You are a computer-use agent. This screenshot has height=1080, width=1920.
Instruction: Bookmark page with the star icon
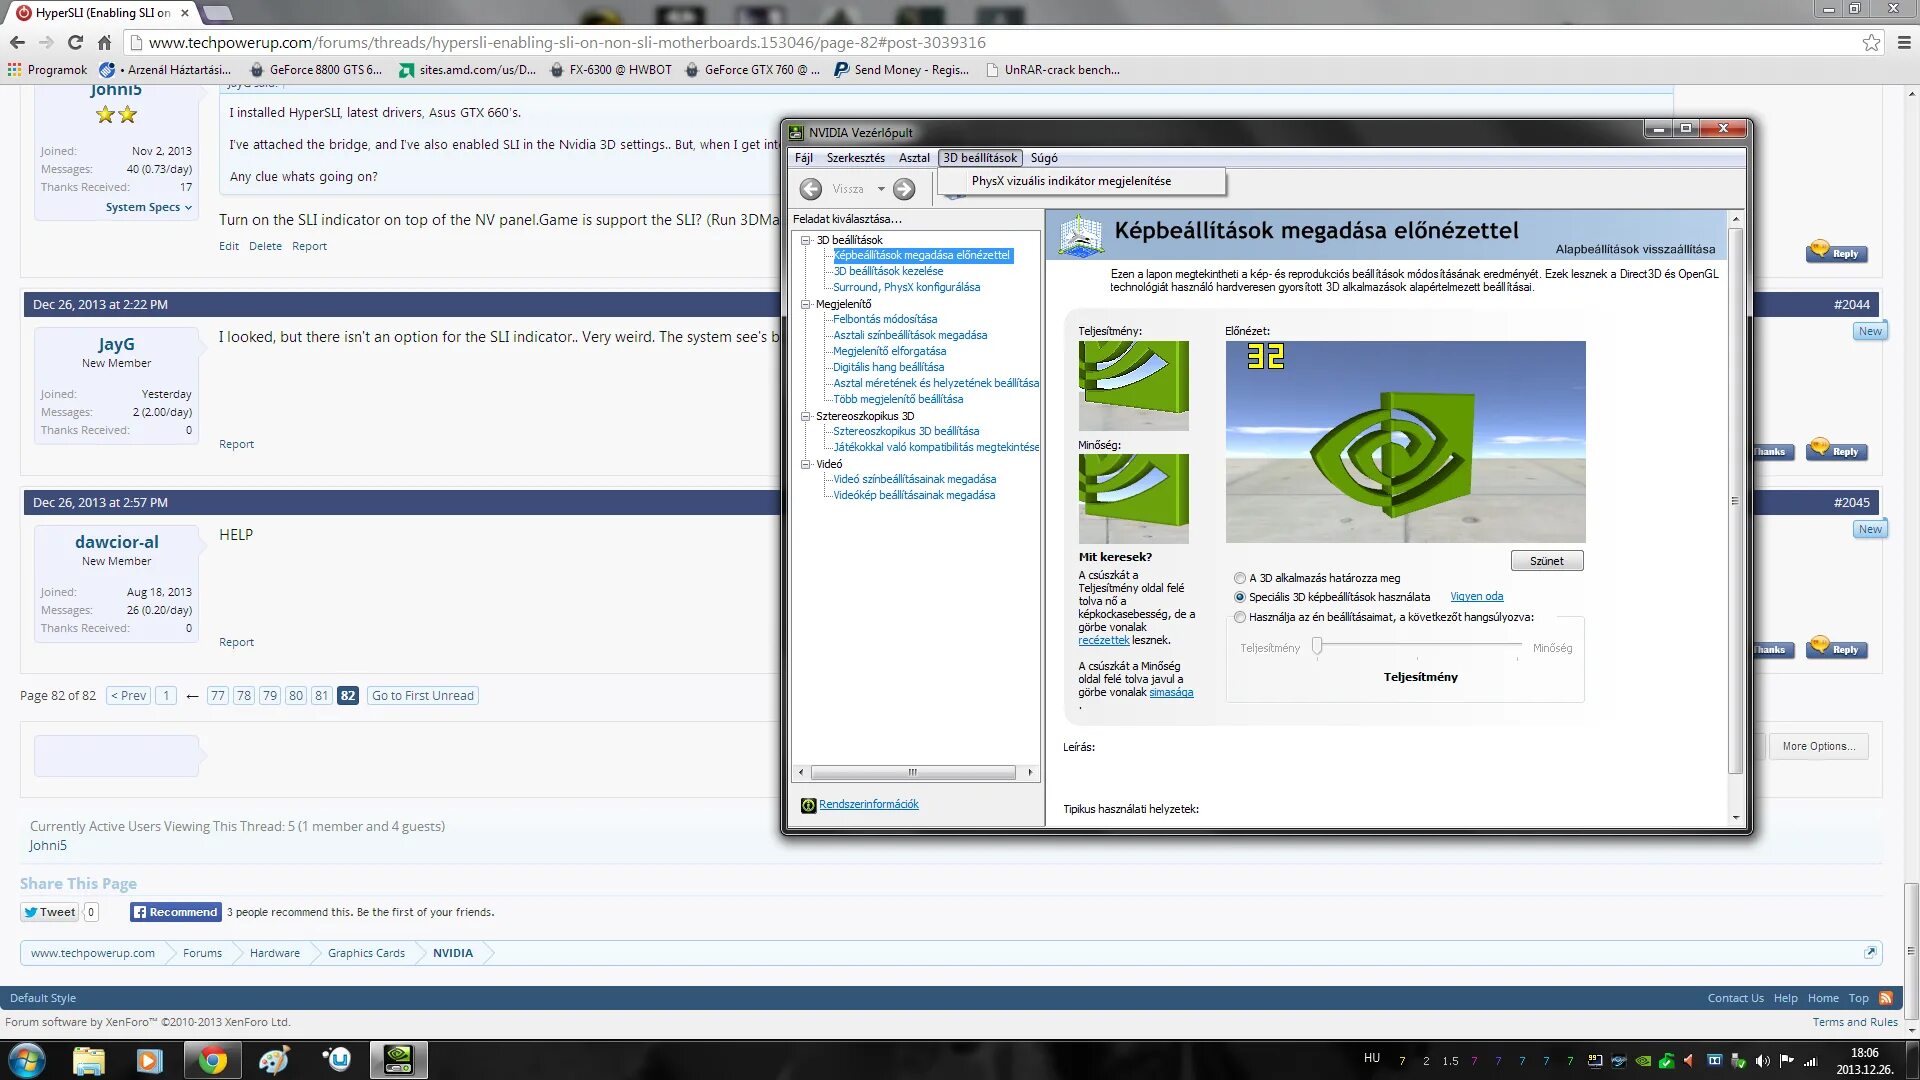tap(1871, 42)
